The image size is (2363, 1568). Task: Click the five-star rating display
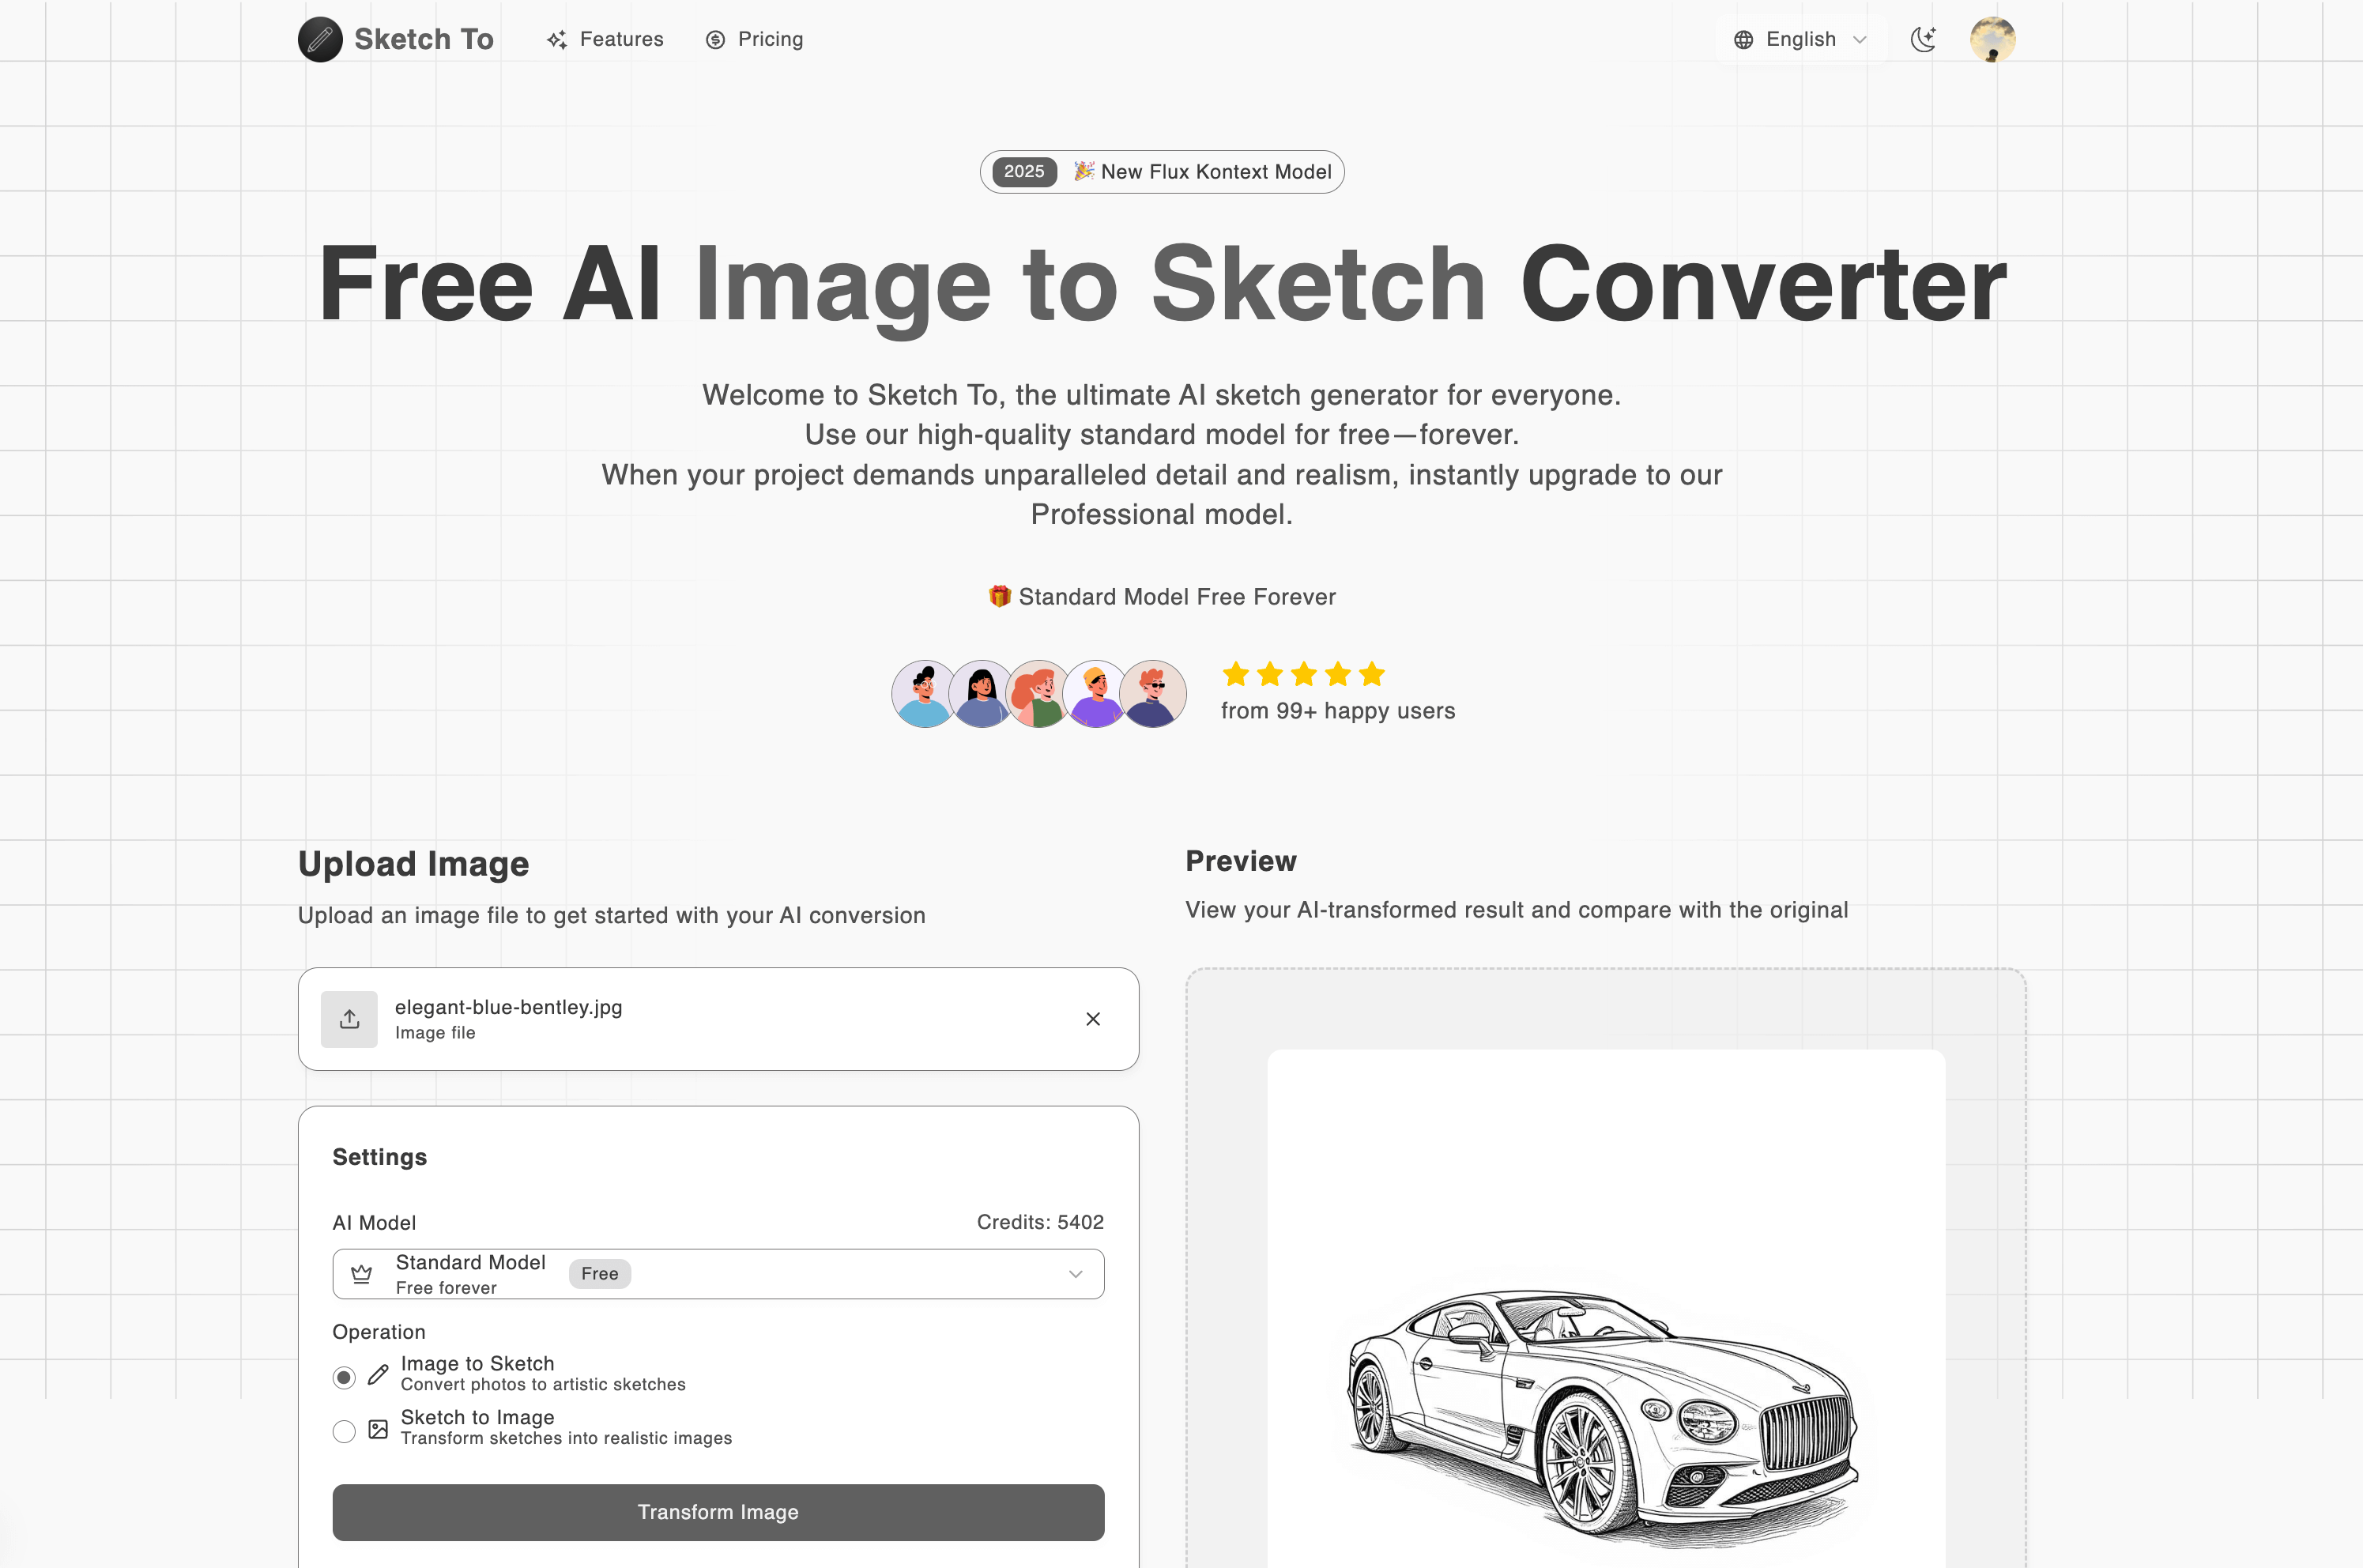[1302, 674]
